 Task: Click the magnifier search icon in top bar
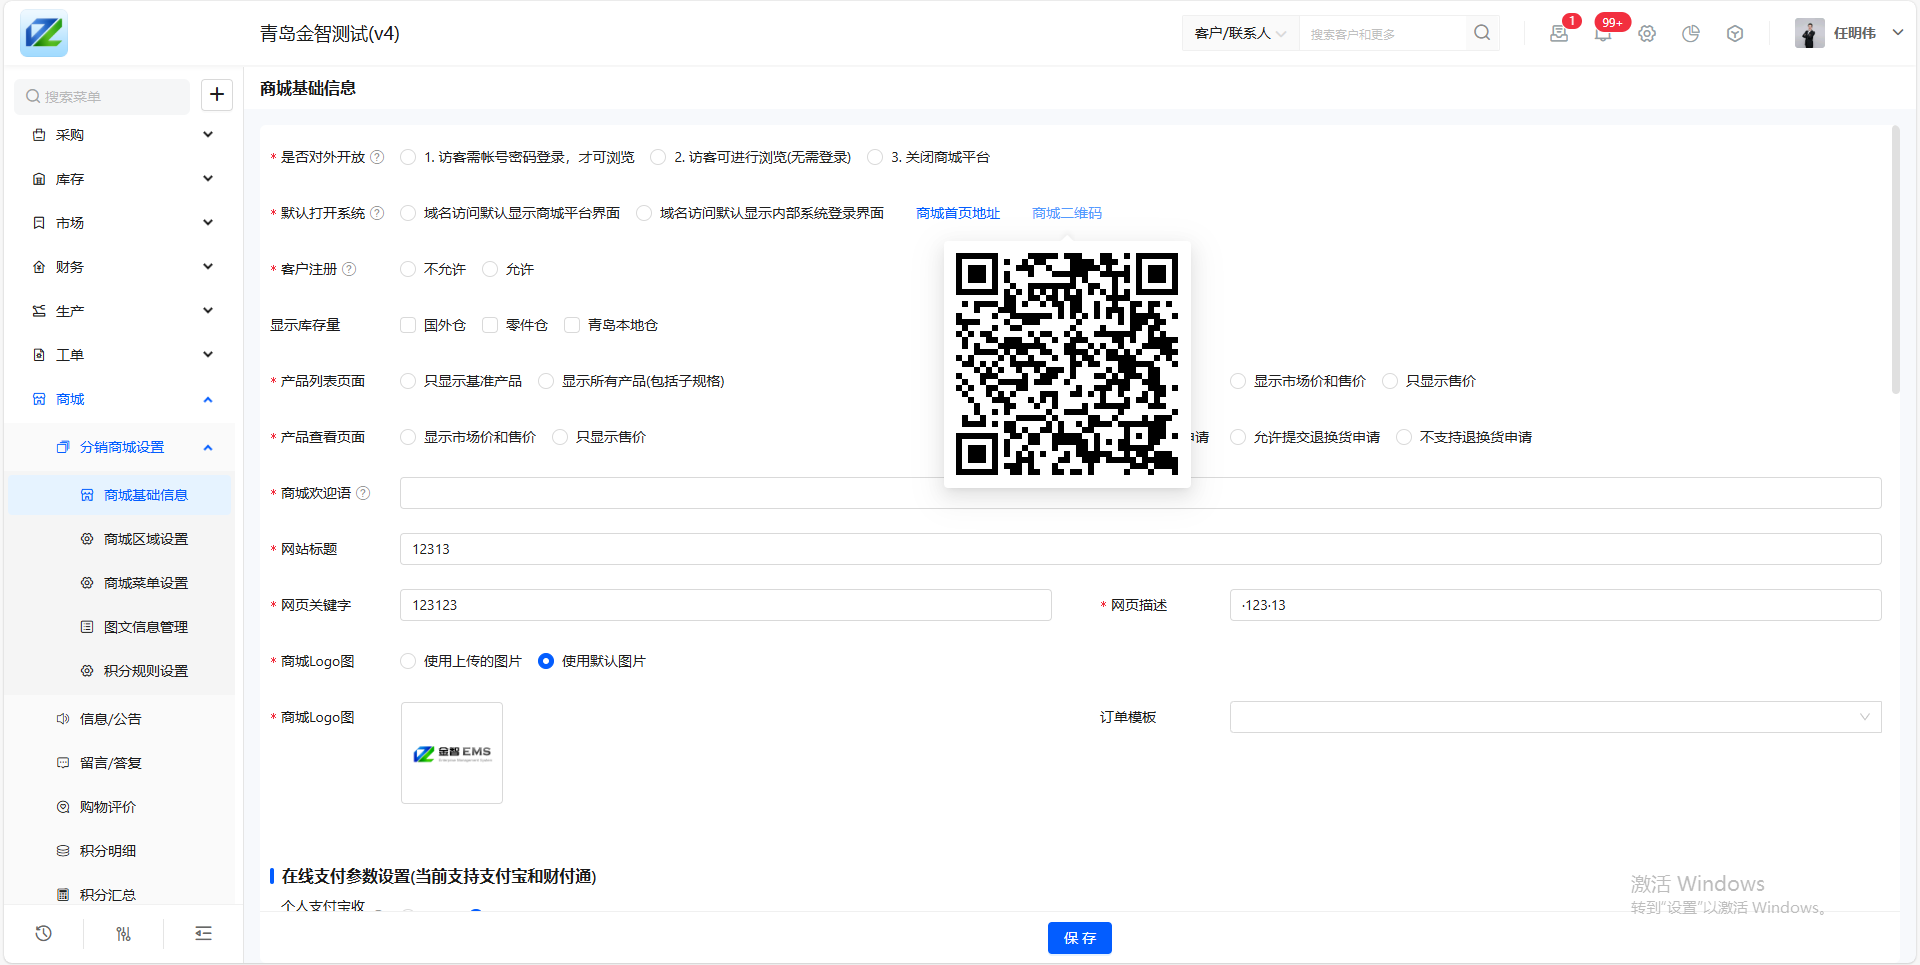coord(1482,33)
